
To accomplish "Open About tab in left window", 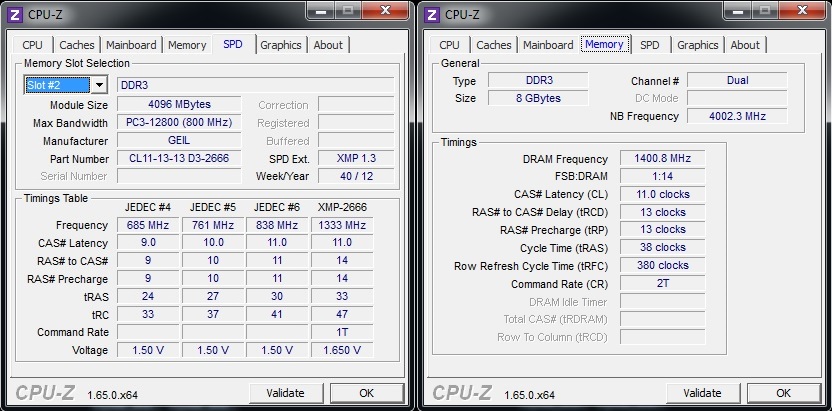I will [328, 45].
